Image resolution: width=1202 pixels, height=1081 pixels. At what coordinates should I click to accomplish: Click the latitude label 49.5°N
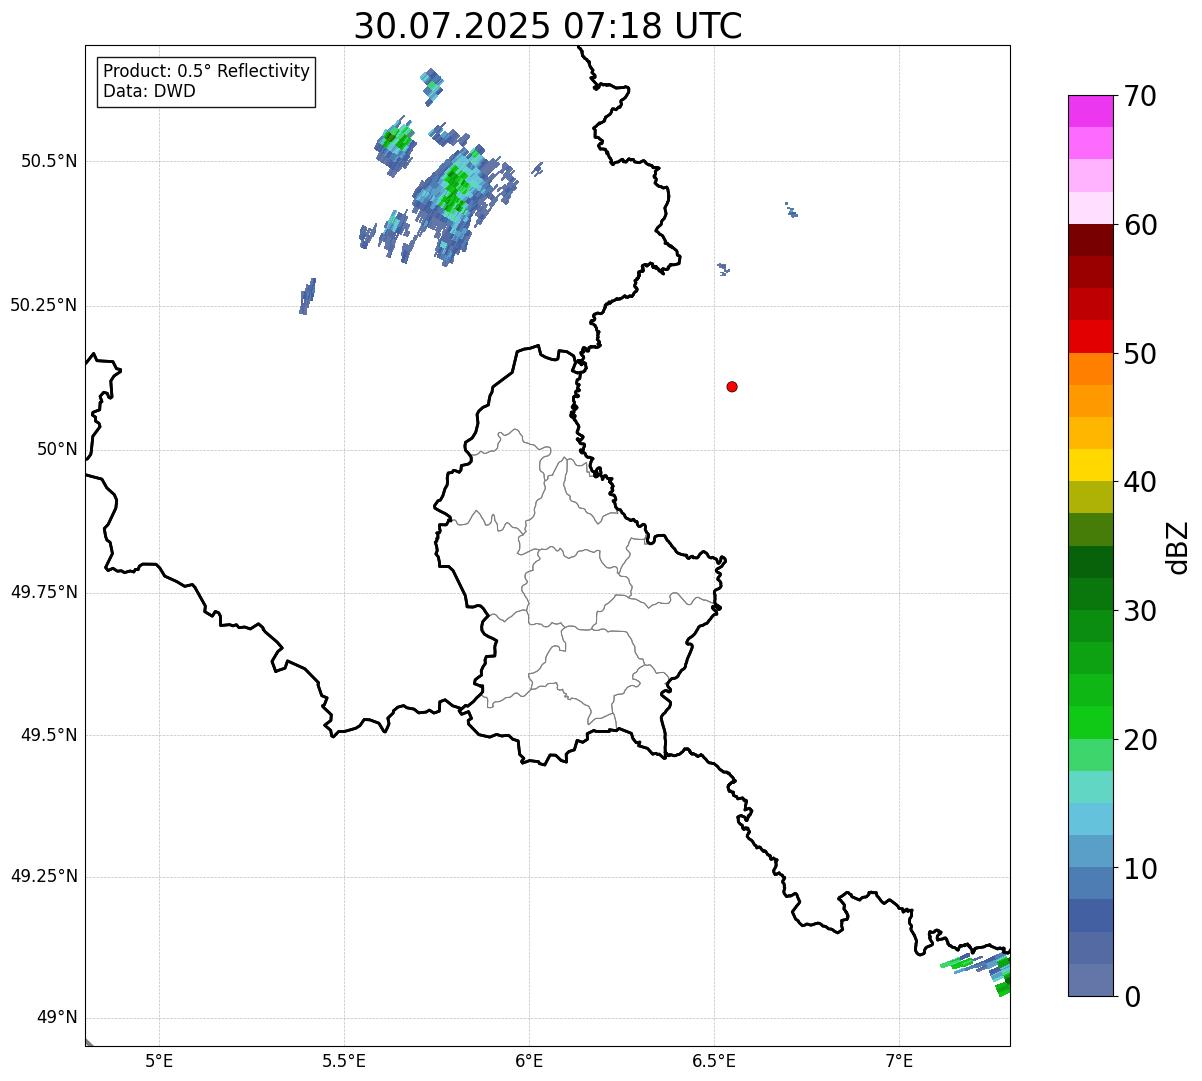pyautogui.click(x=49, y=735)
